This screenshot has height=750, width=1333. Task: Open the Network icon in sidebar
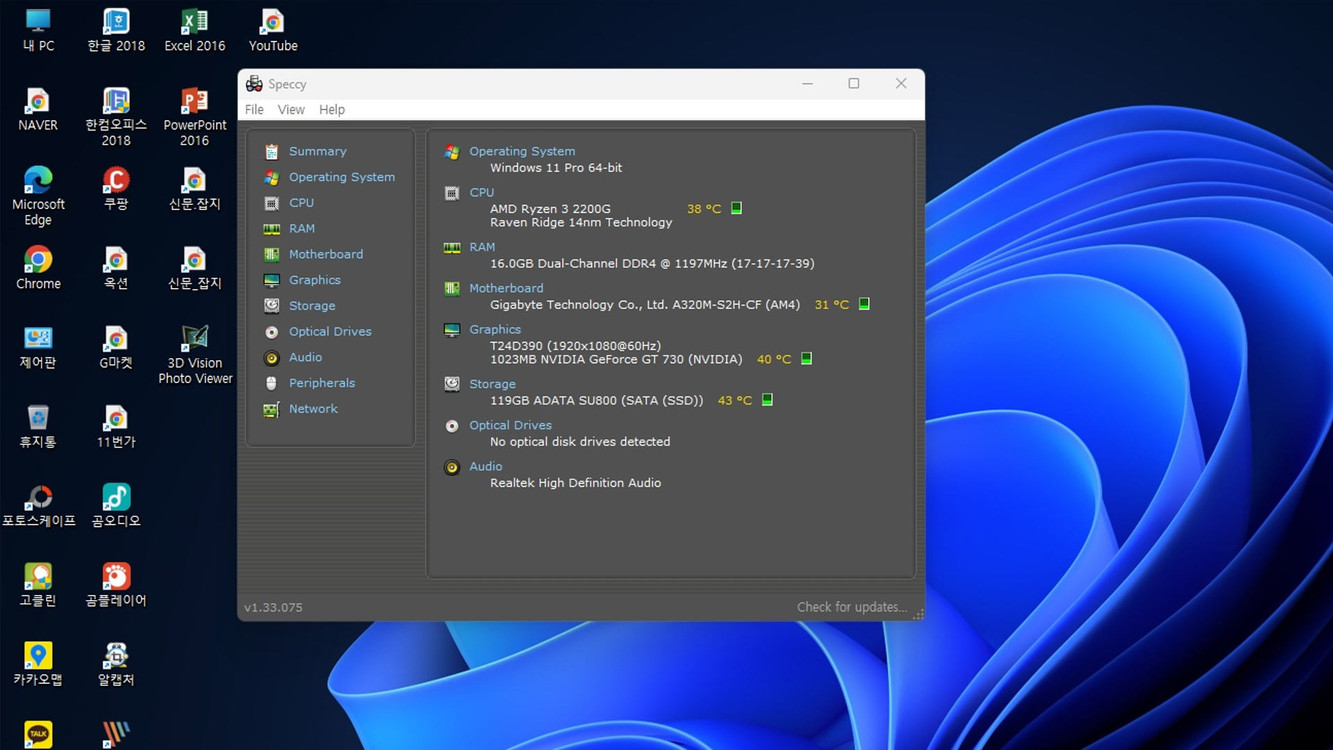[x=271, y=410]
